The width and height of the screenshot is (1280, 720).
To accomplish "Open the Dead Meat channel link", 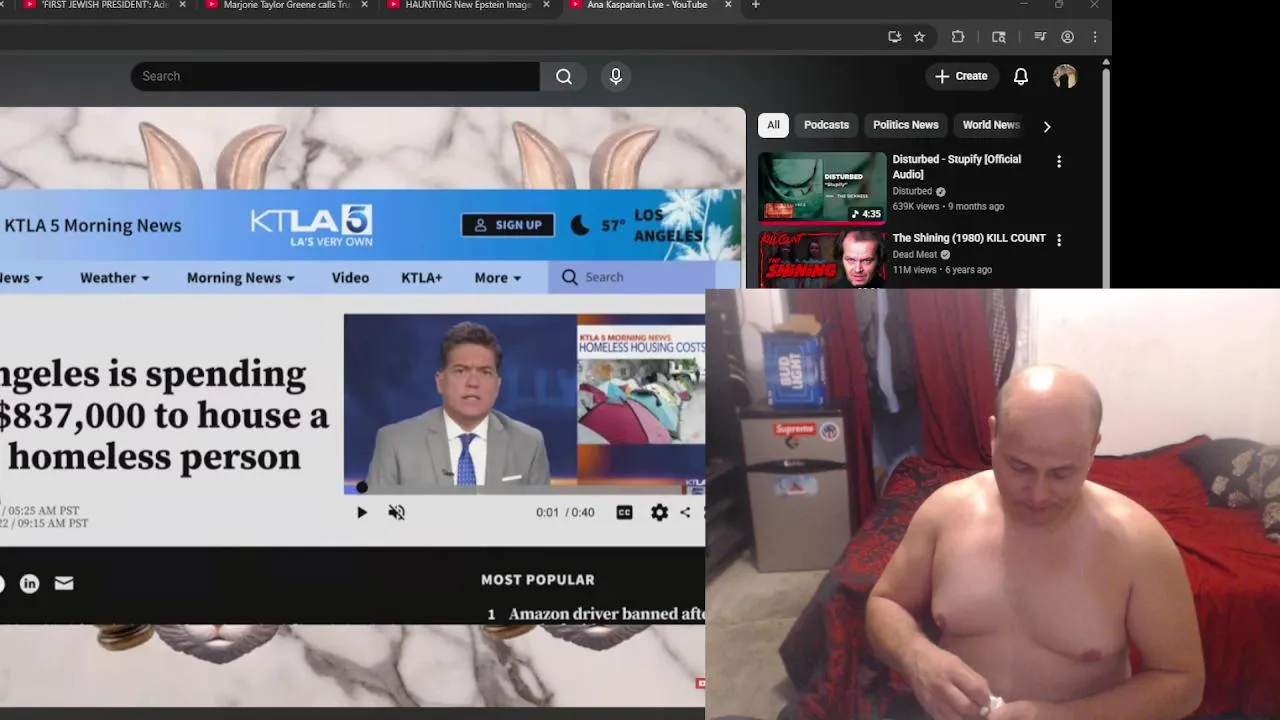I will (x=914, y=255).
